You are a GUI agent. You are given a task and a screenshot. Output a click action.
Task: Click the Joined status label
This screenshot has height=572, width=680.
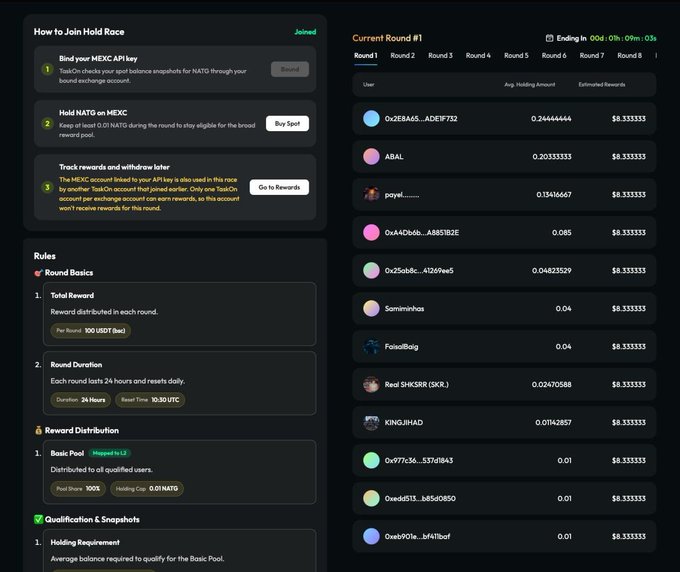[305, 32]
